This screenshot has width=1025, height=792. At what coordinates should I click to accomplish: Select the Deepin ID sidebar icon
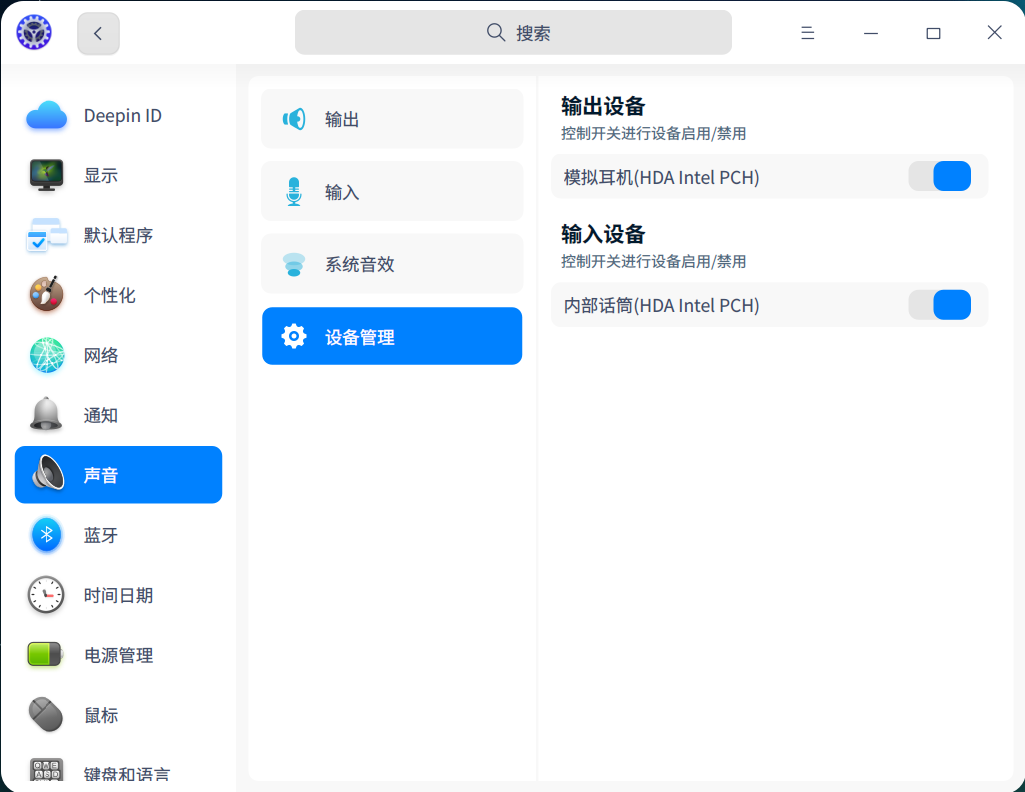pos(46,115)
